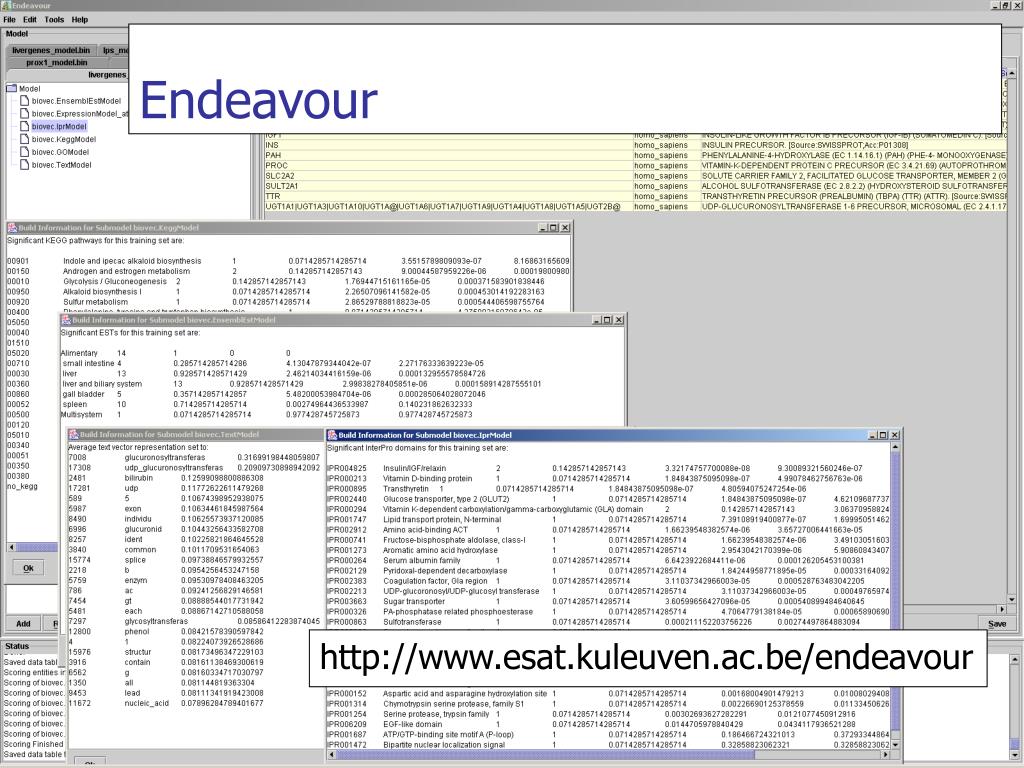The height and width of the screenshot is (768, 1024).
Task: Click the TextModel build window title icon
Action: point(73,434)
